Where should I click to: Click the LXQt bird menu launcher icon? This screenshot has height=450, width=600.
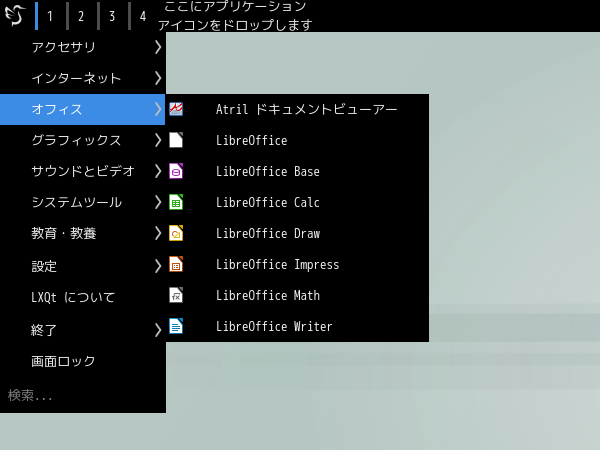point(15,15)
